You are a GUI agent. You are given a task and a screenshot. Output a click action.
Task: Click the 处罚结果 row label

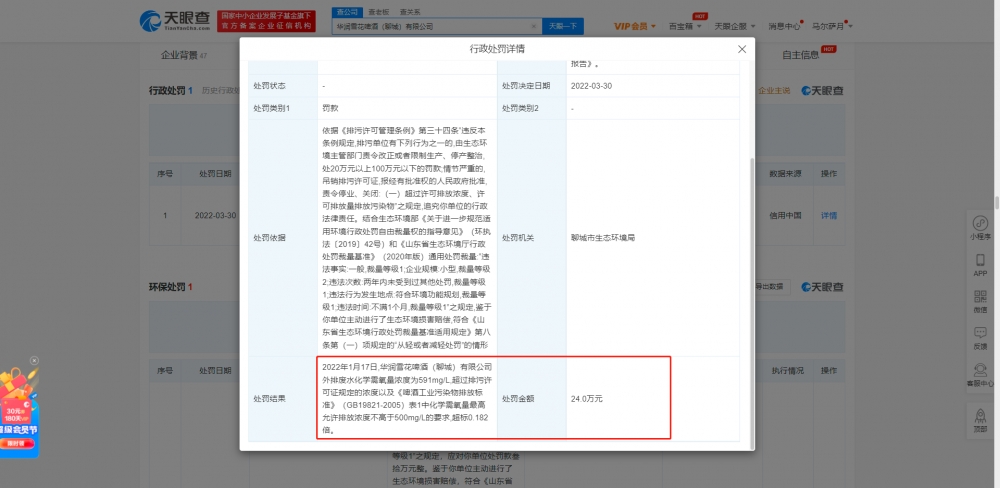coord(269,399)
